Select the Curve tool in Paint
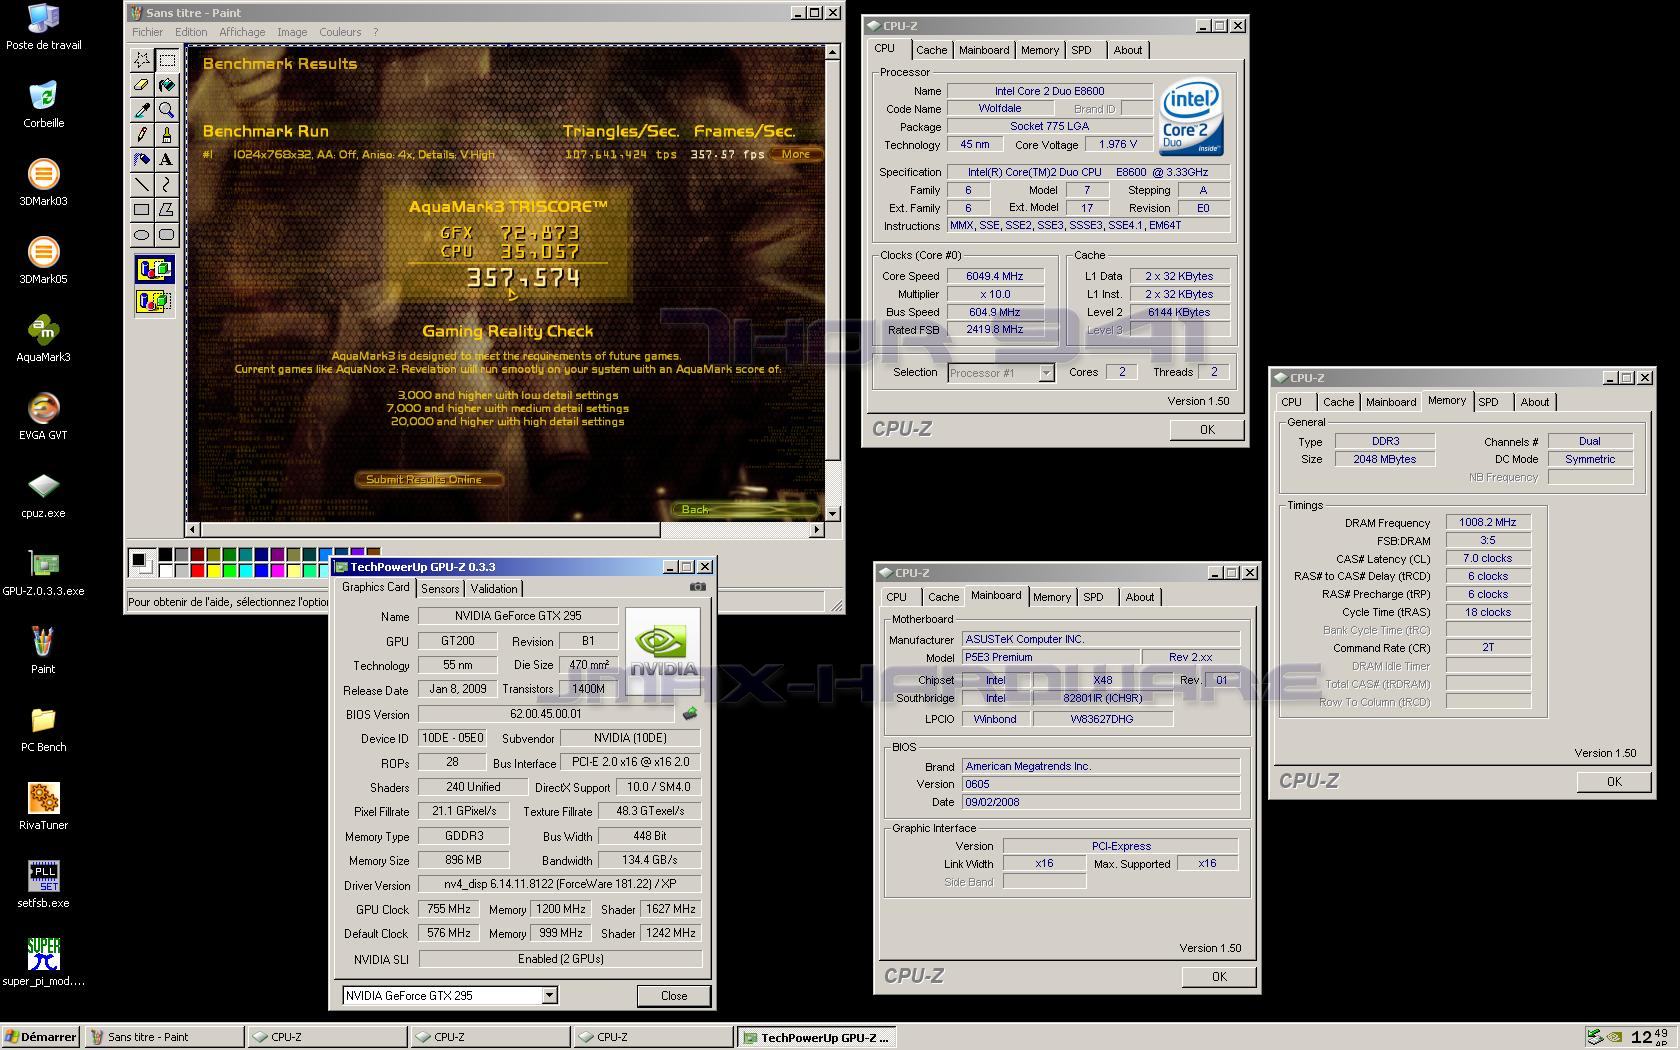 click(166, 184)
